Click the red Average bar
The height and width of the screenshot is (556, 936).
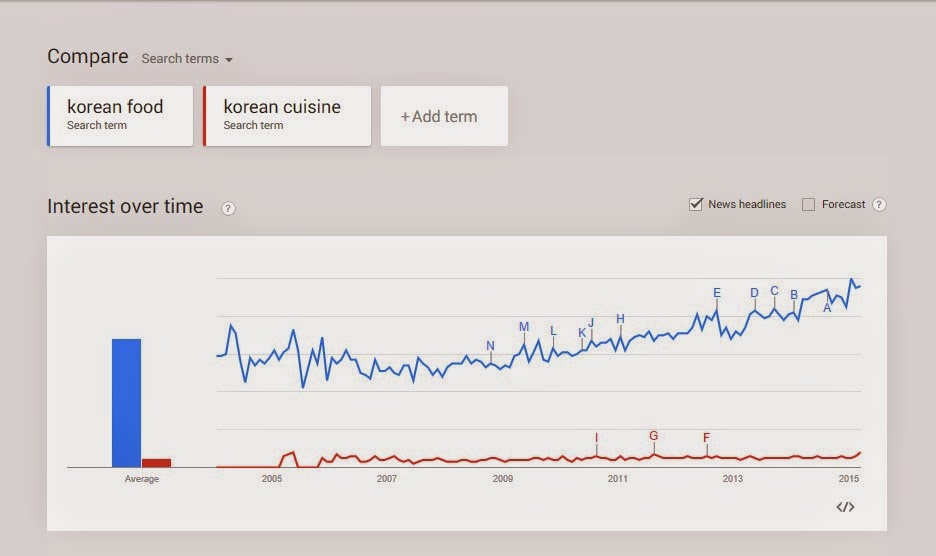[156, 462]
